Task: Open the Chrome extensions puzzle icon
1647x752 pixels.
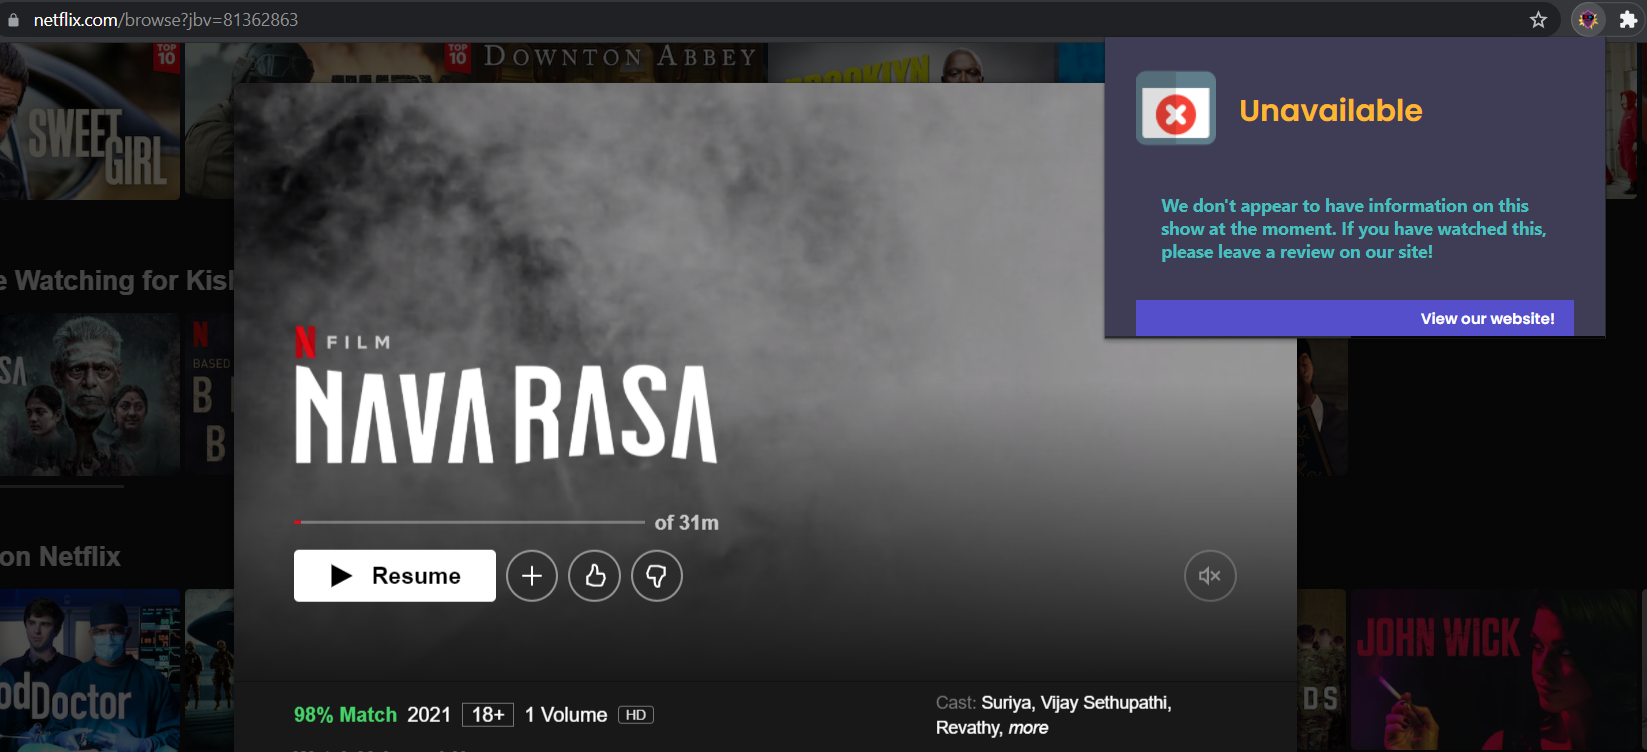Action: click(x=1628, y=20)
